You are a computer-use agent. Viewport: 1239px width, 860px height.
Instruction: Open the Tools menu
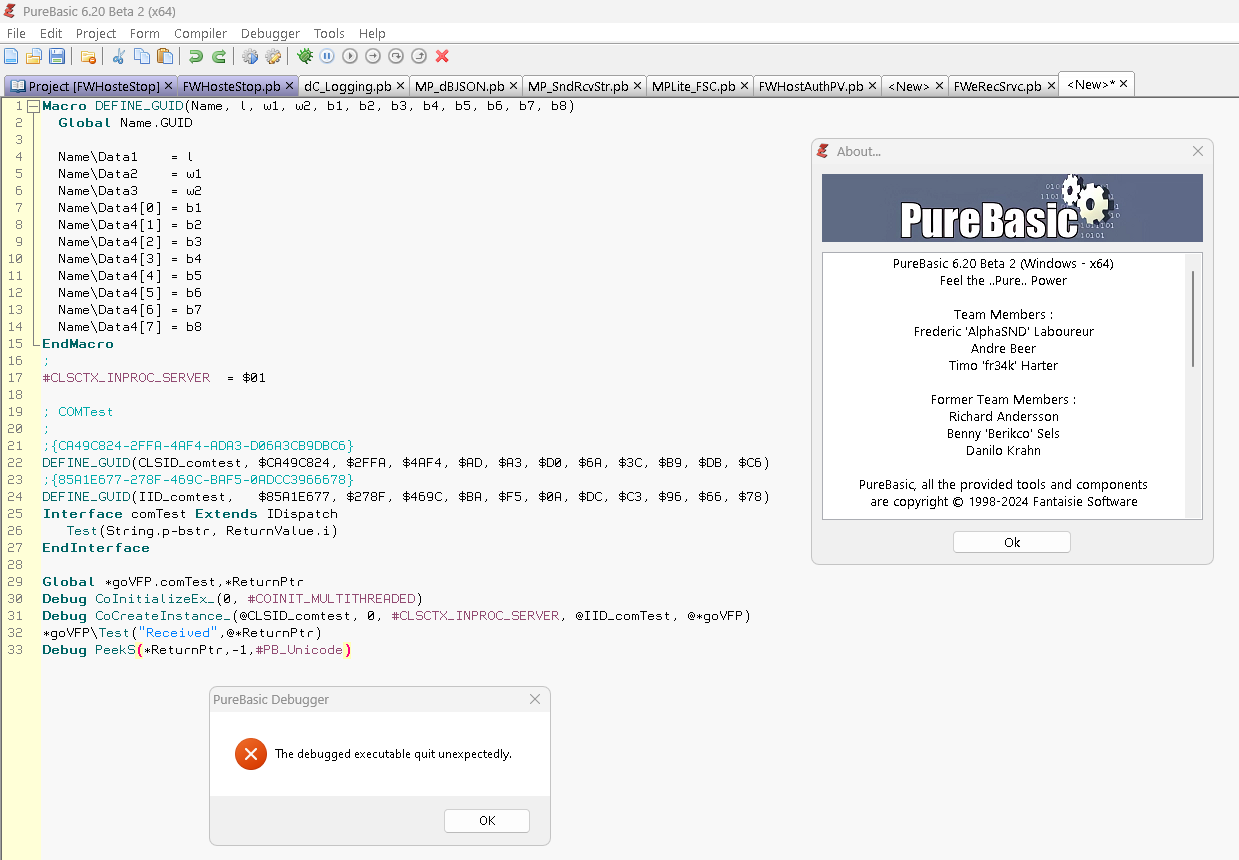329,33
